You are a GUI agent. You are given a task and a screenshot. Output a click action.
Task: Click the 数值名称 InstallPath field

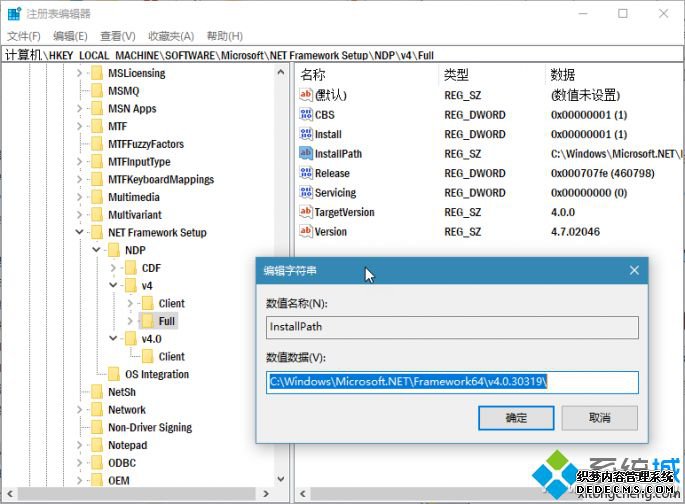click(x=452, y=327)
